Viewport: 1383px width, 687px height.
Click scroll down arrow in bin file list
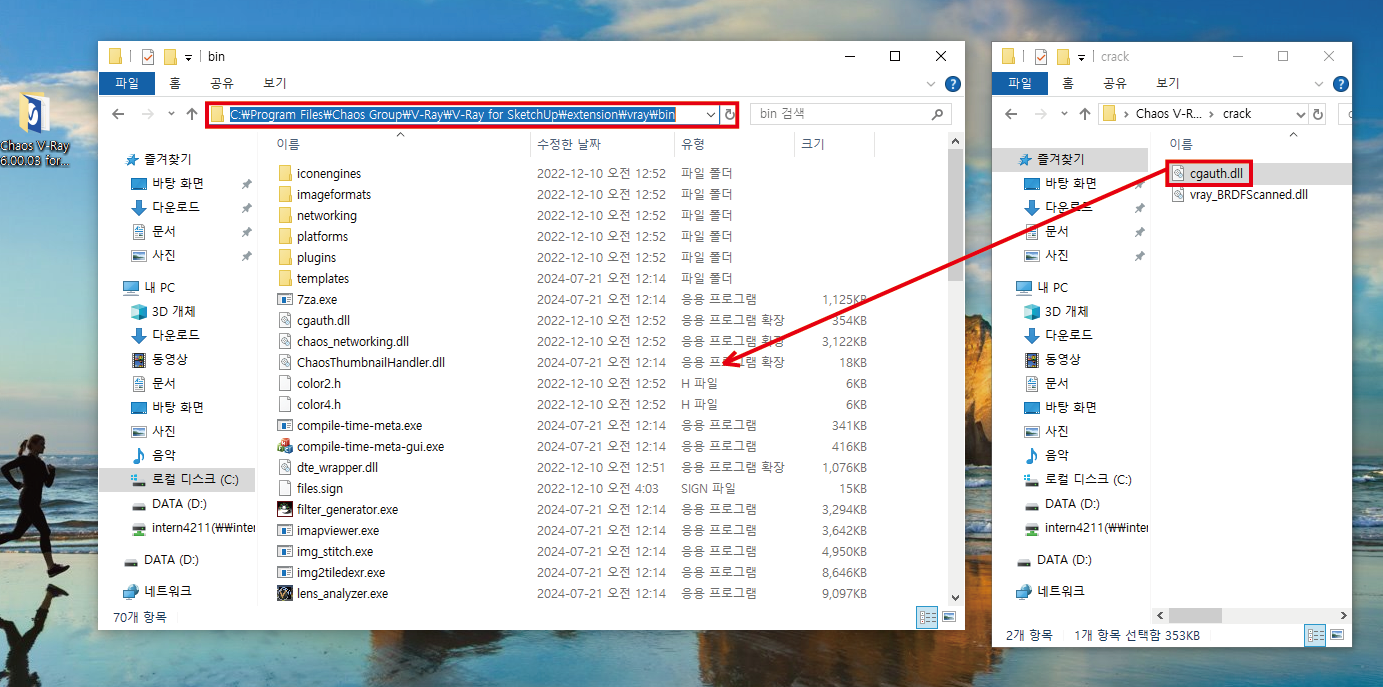pos(955,597)
